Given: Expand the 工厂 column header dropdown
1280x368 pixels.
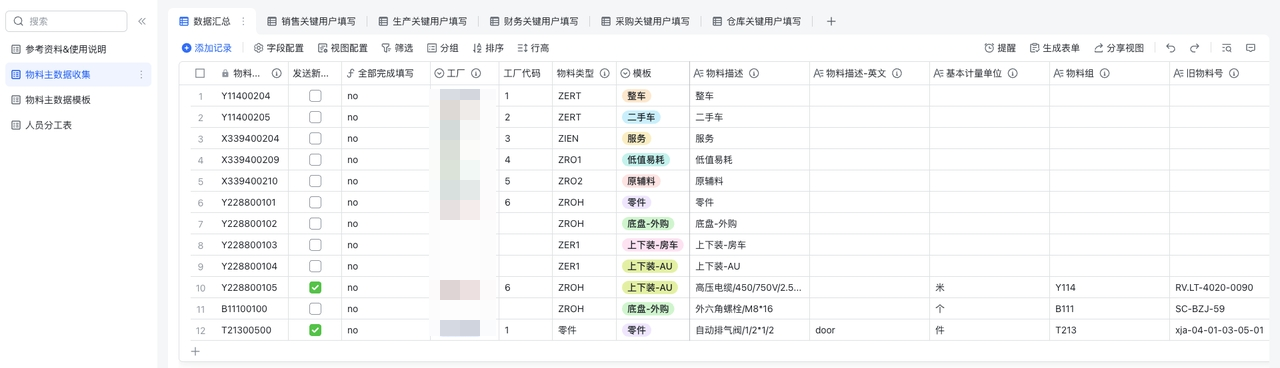Looking at the screenshot, I should [439, 73].
